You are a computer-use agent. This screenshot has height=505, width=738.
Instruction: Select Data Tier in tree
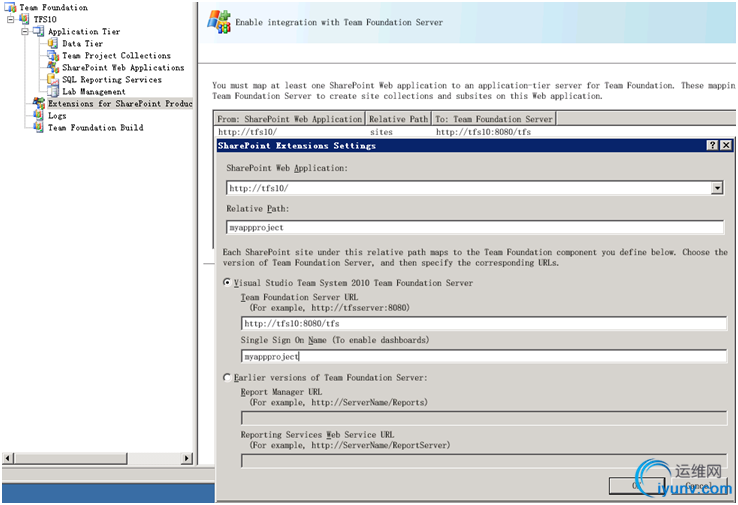pos(82,43)
